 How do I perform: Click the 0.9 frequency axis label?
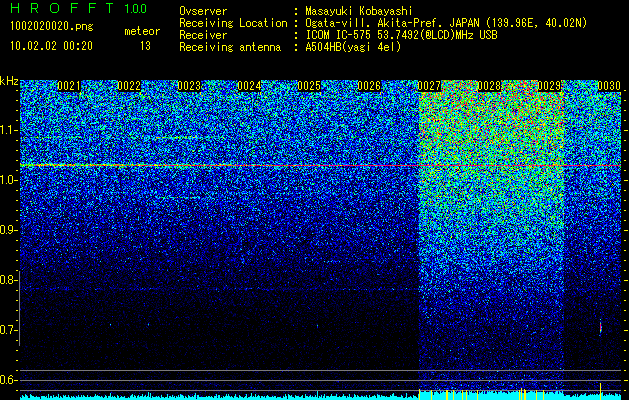point(7,230)
